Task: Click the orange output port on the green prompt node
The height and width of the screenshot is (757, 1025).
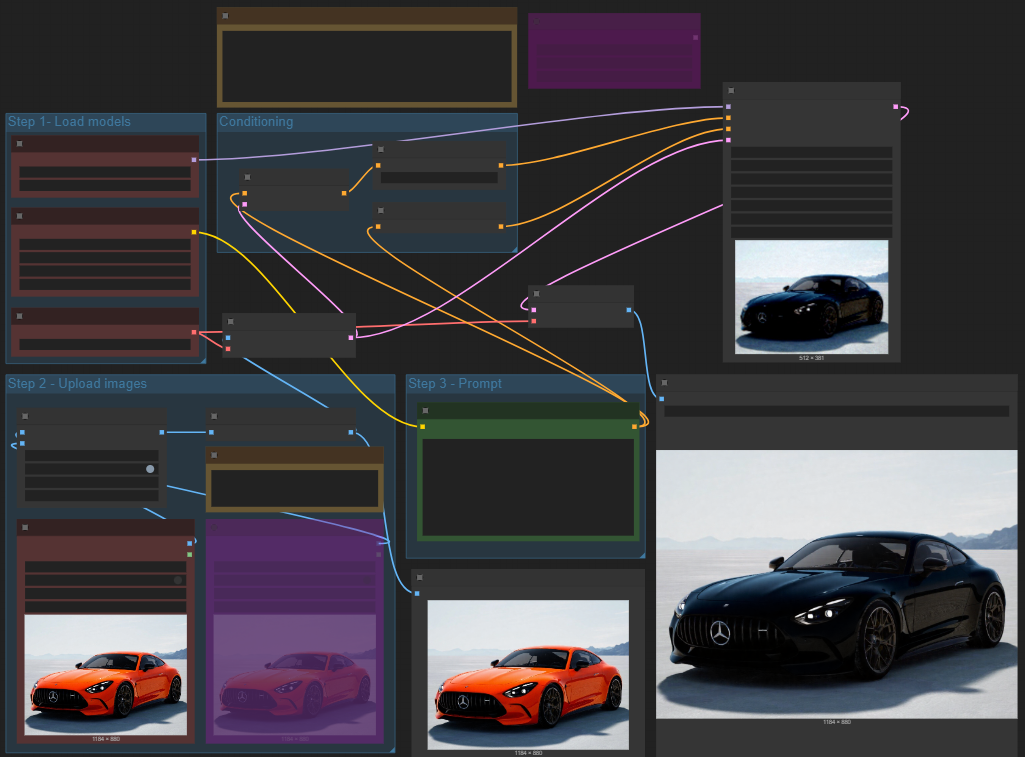Action: click(635, 427)
